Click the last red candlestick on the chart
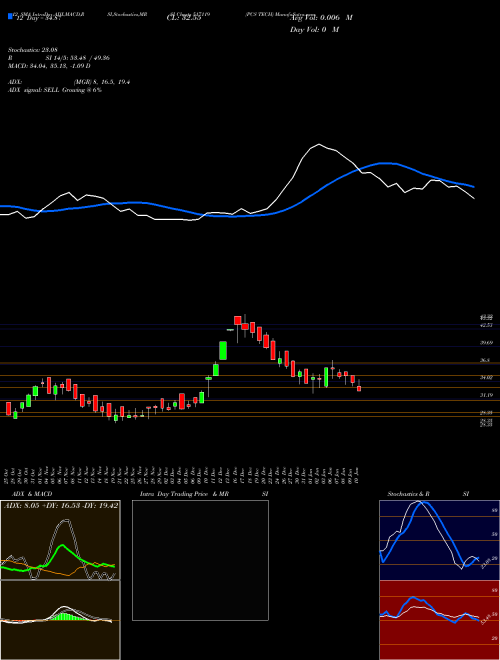The height and width of the screenshot is (660, 500). point(359,389)
